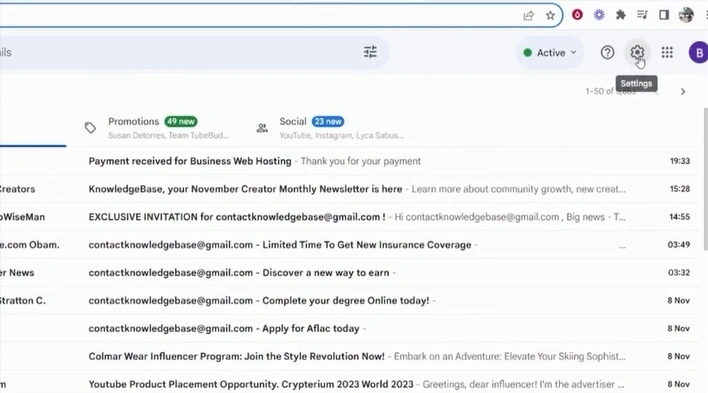Click the Social people icon
This screenshot has height=393, width=708.
click(x=262, y=128)
